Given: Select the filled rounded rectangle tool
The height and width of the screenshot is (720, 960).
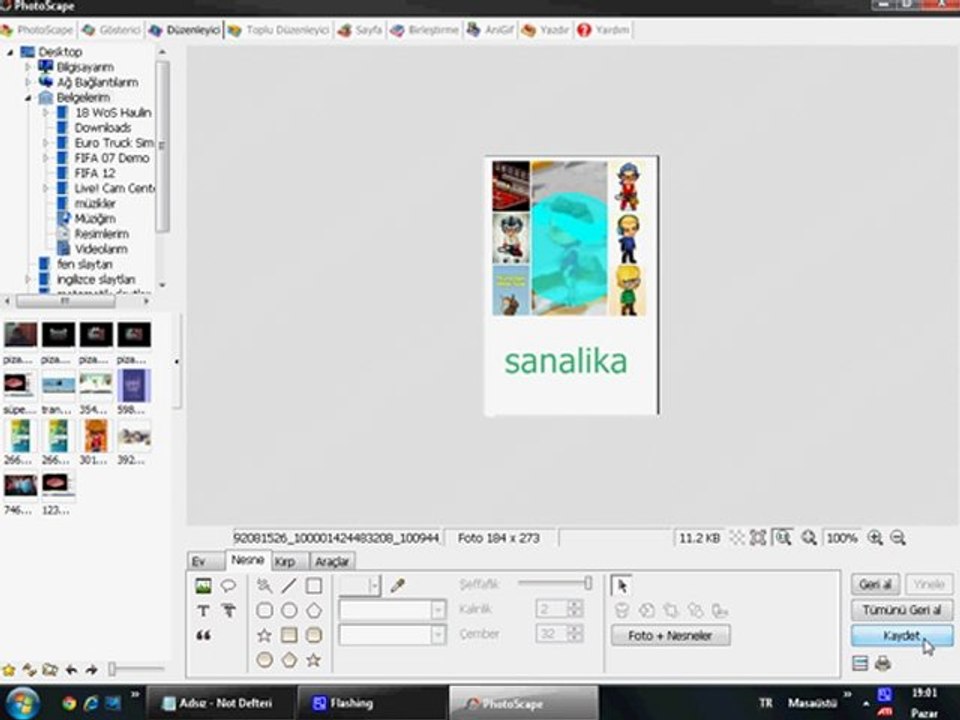Looking at the screenshot, I should click(x=313, y=635).
